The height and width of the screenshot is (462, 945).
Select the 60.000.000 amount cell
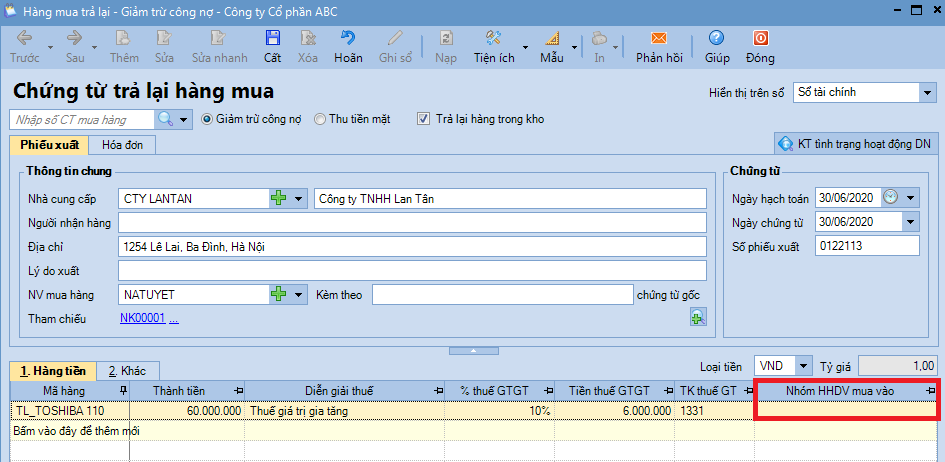click(187, 411)
